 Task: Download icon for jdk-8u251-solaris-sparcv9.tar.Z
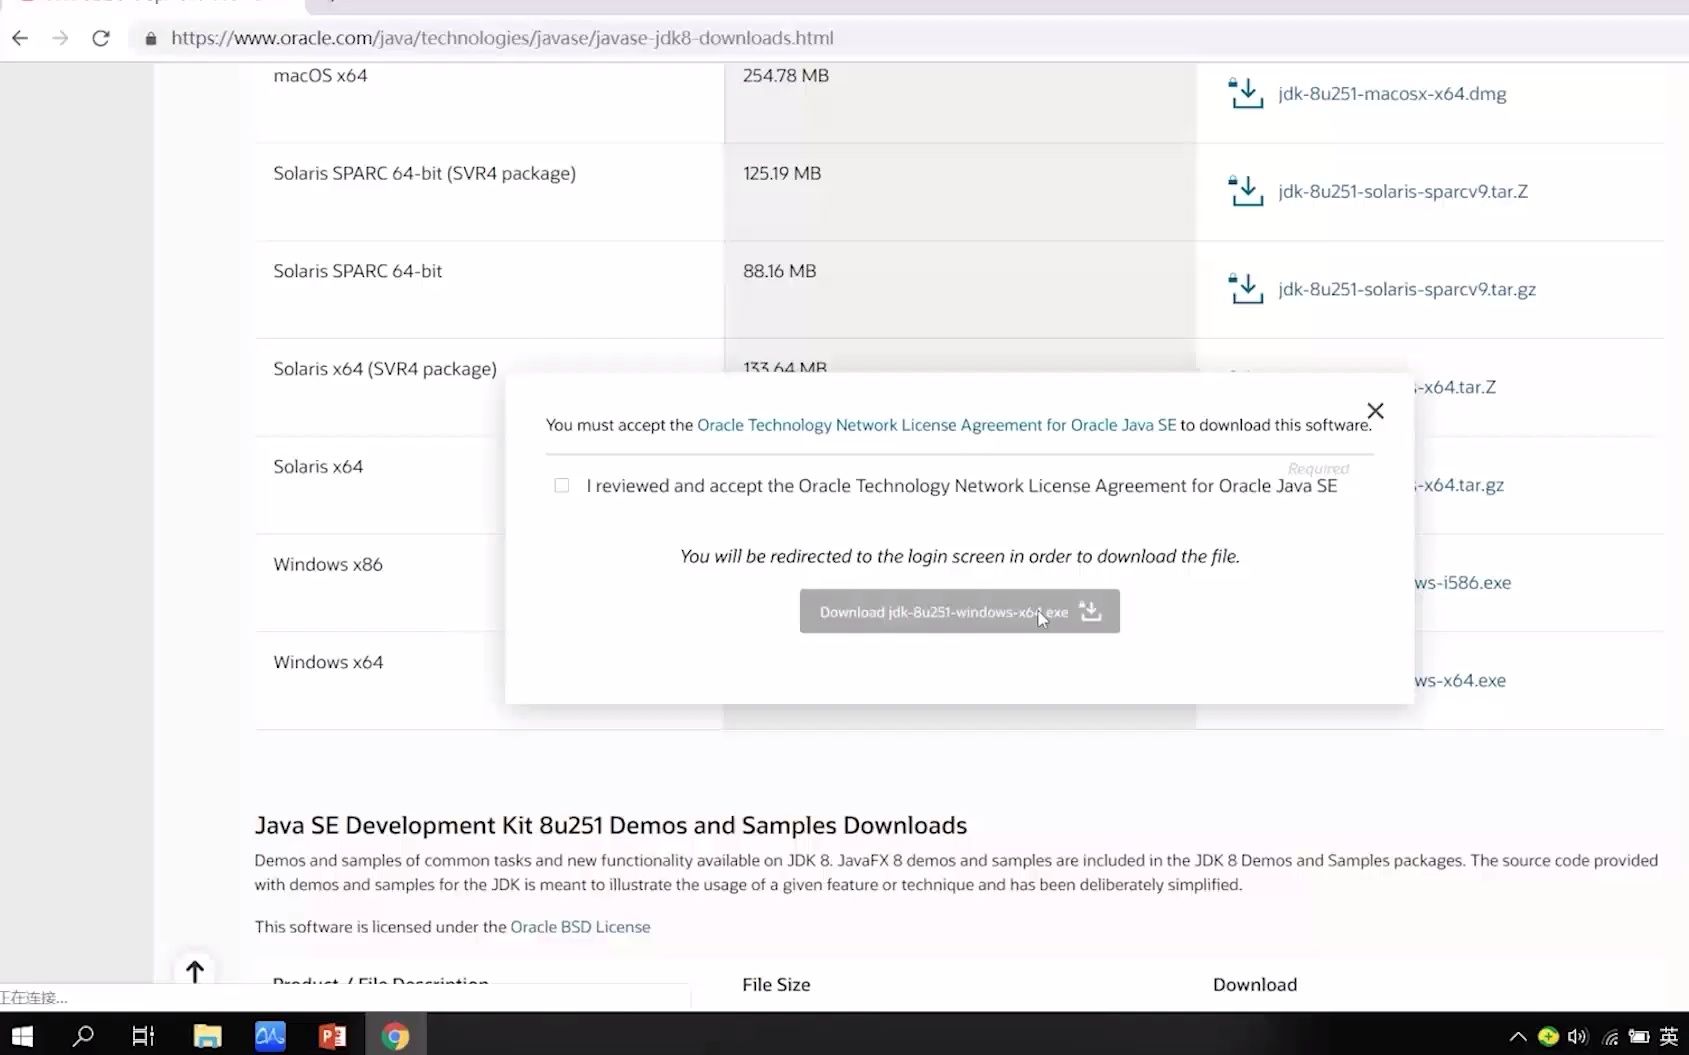click(x=1246, y=191)
